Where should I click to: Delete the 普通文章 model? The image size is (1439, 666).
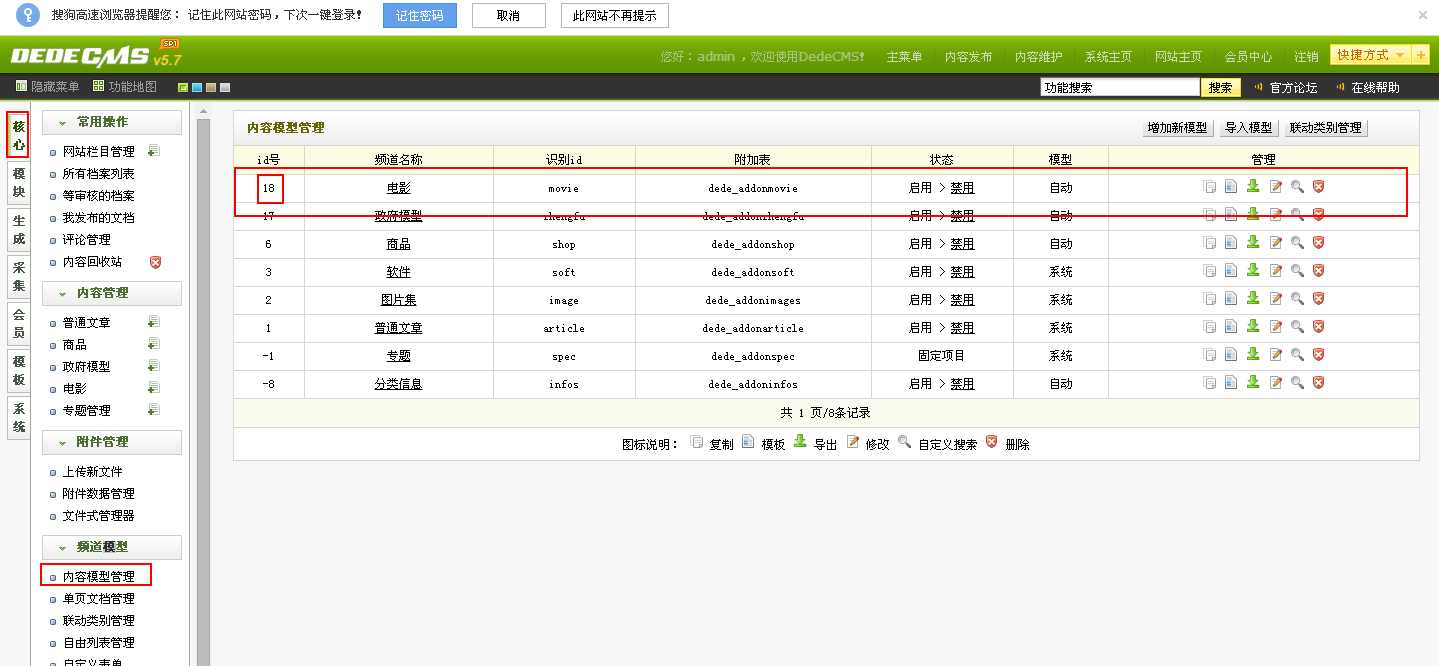click(x=1318, y=327)
